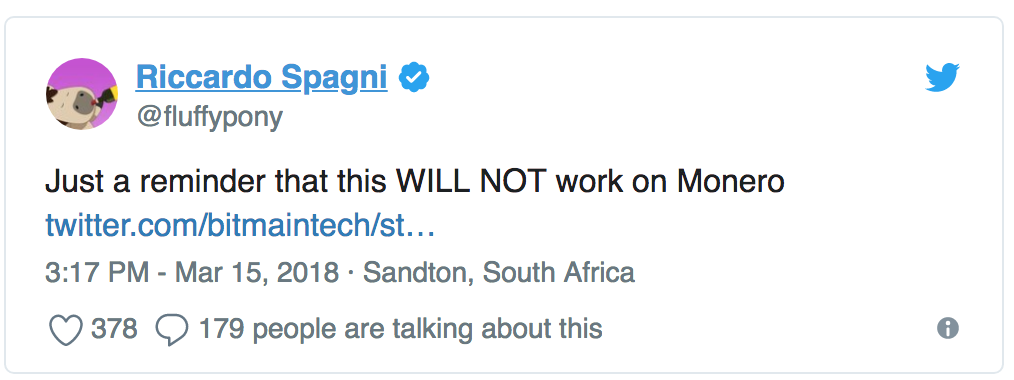Click the 378 likes count
The image size is (1014, 380).
[114, 330]
